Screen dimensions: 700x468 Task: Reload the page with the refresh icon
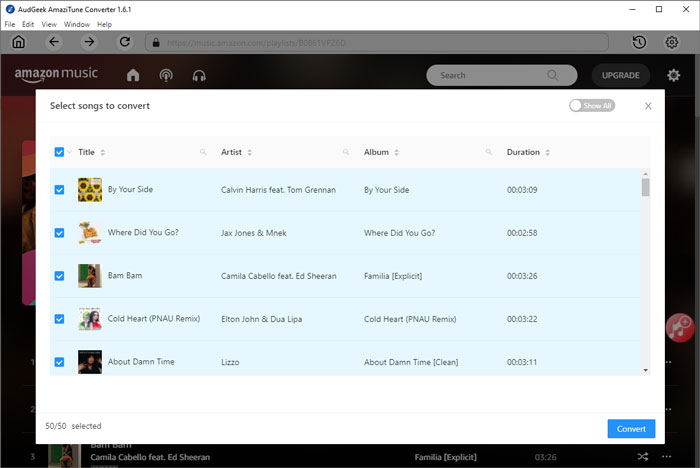point(125,42)
